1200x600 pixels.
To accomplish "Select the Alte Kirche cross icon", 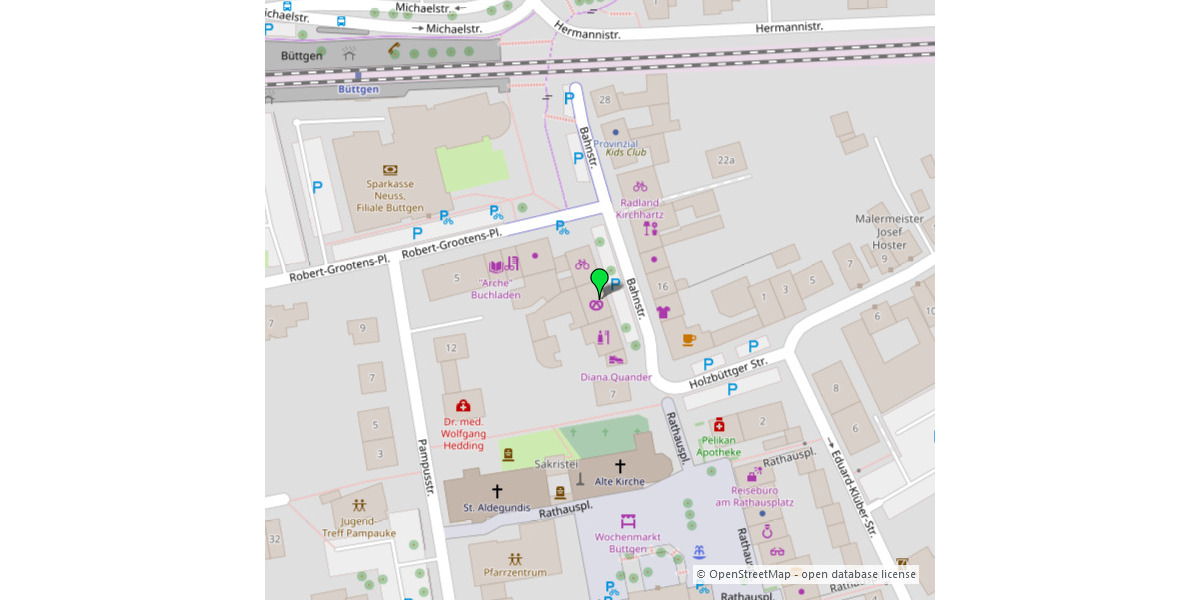I will point(620,466).
